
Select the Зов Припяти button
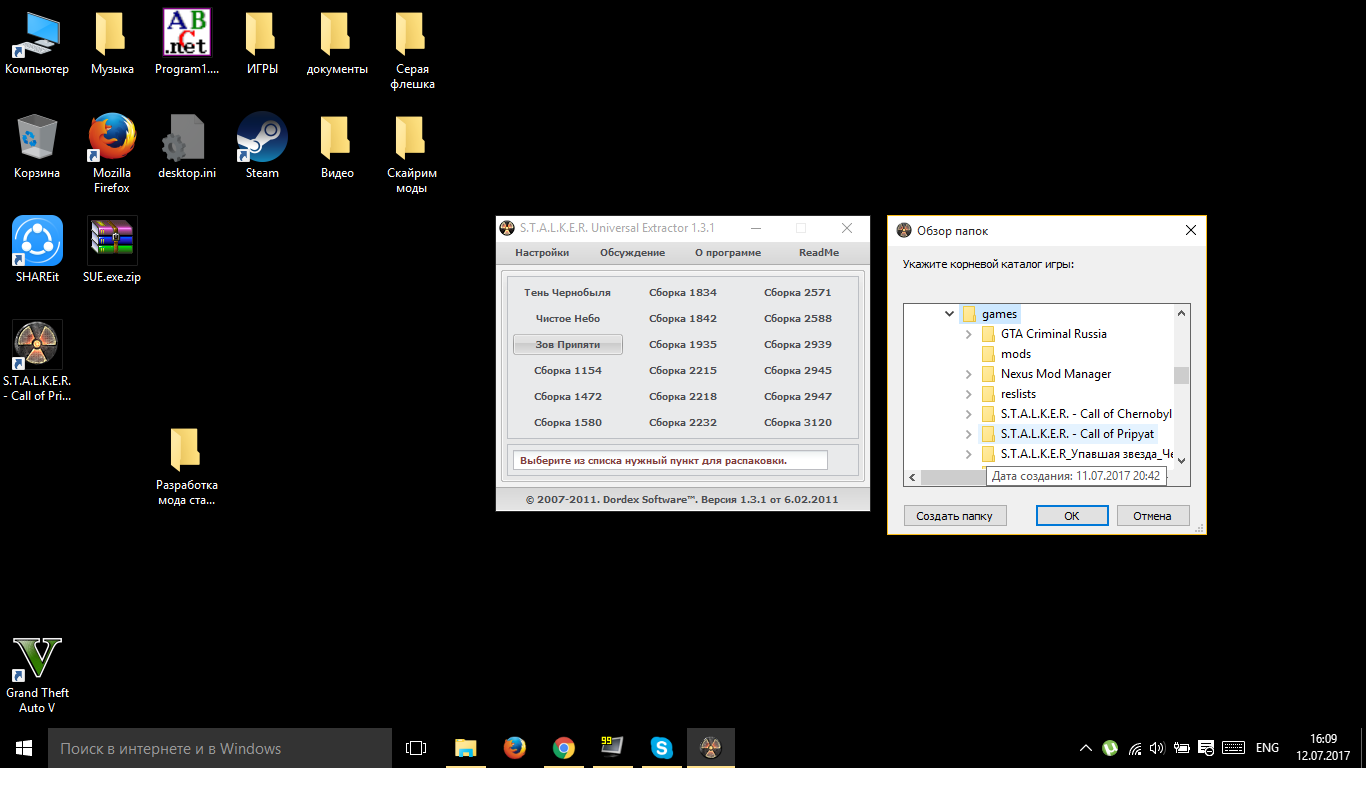(567, 344)
